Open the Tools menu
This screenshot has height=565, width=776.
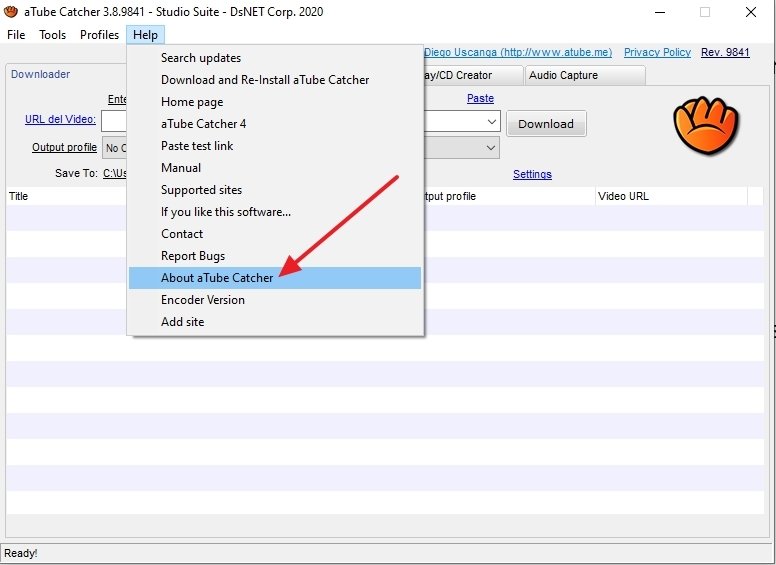(x=52, y=35)
